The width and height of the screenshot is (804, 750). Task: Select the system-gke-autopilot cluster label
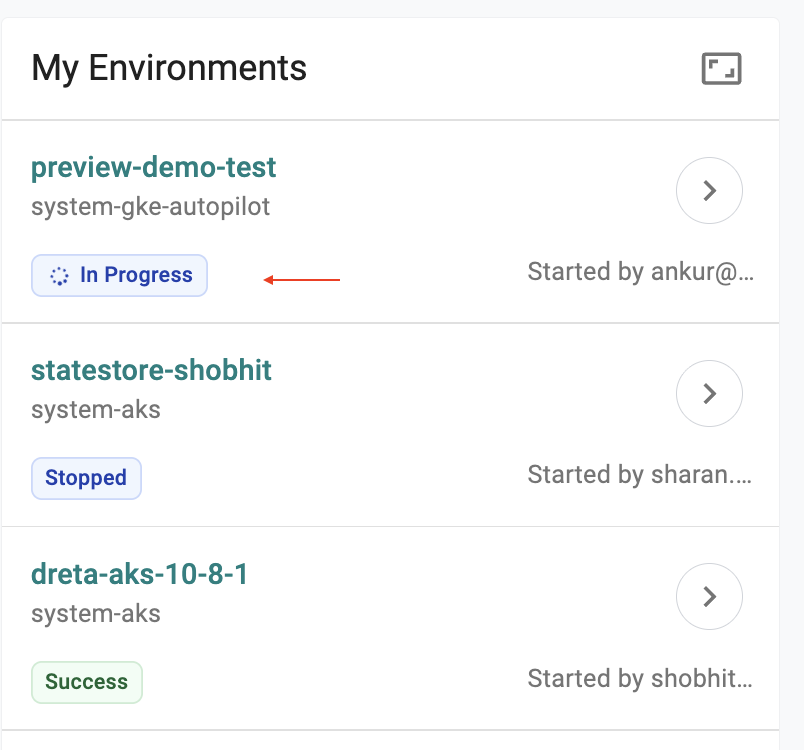[151, 207]
